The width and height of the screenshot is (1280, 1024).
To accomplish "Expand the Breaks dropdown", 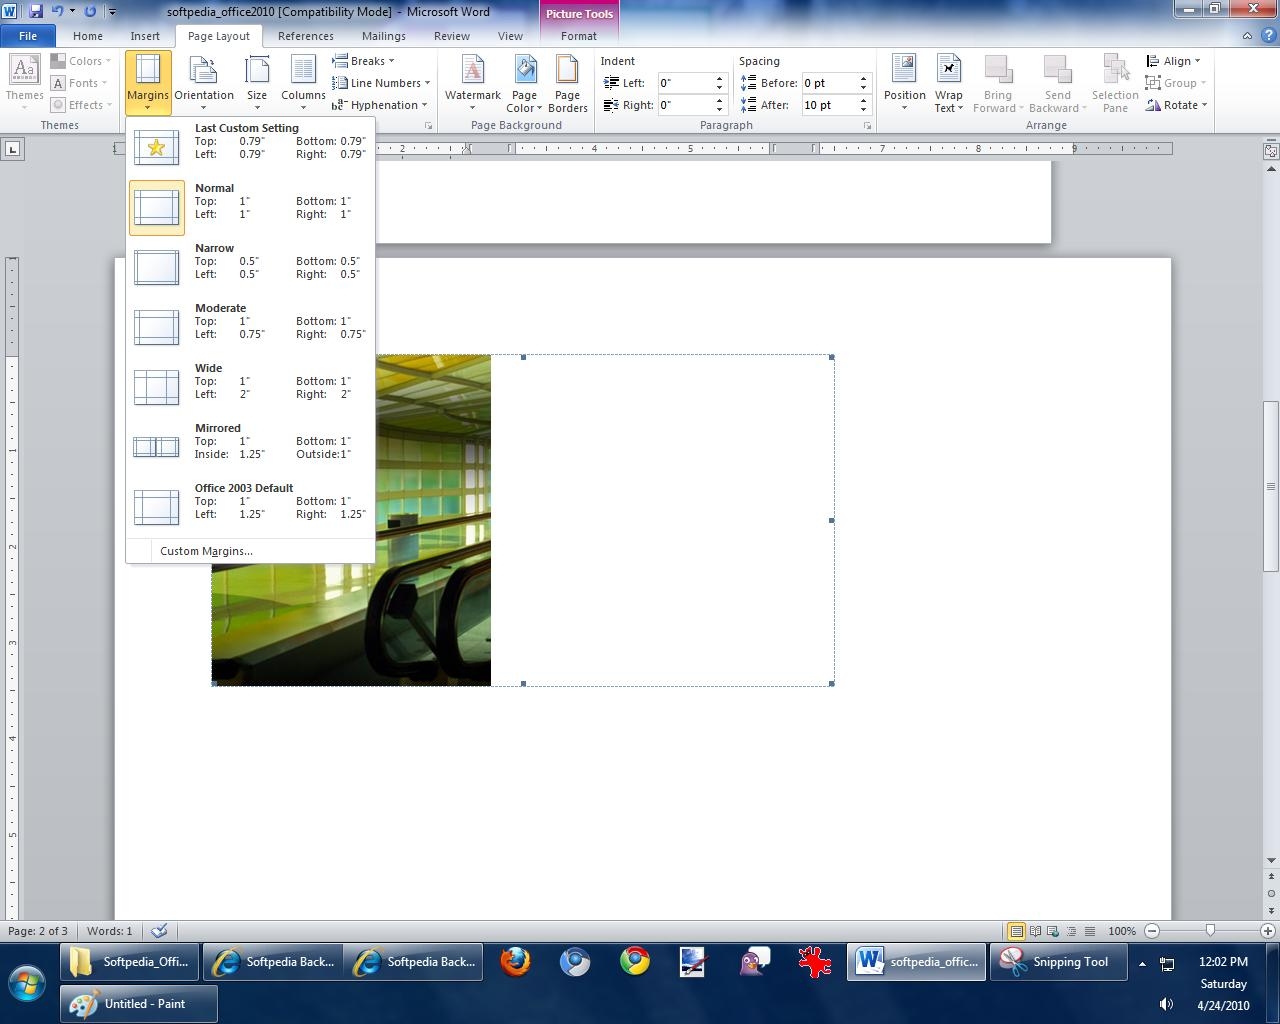I will coord(364,61).
